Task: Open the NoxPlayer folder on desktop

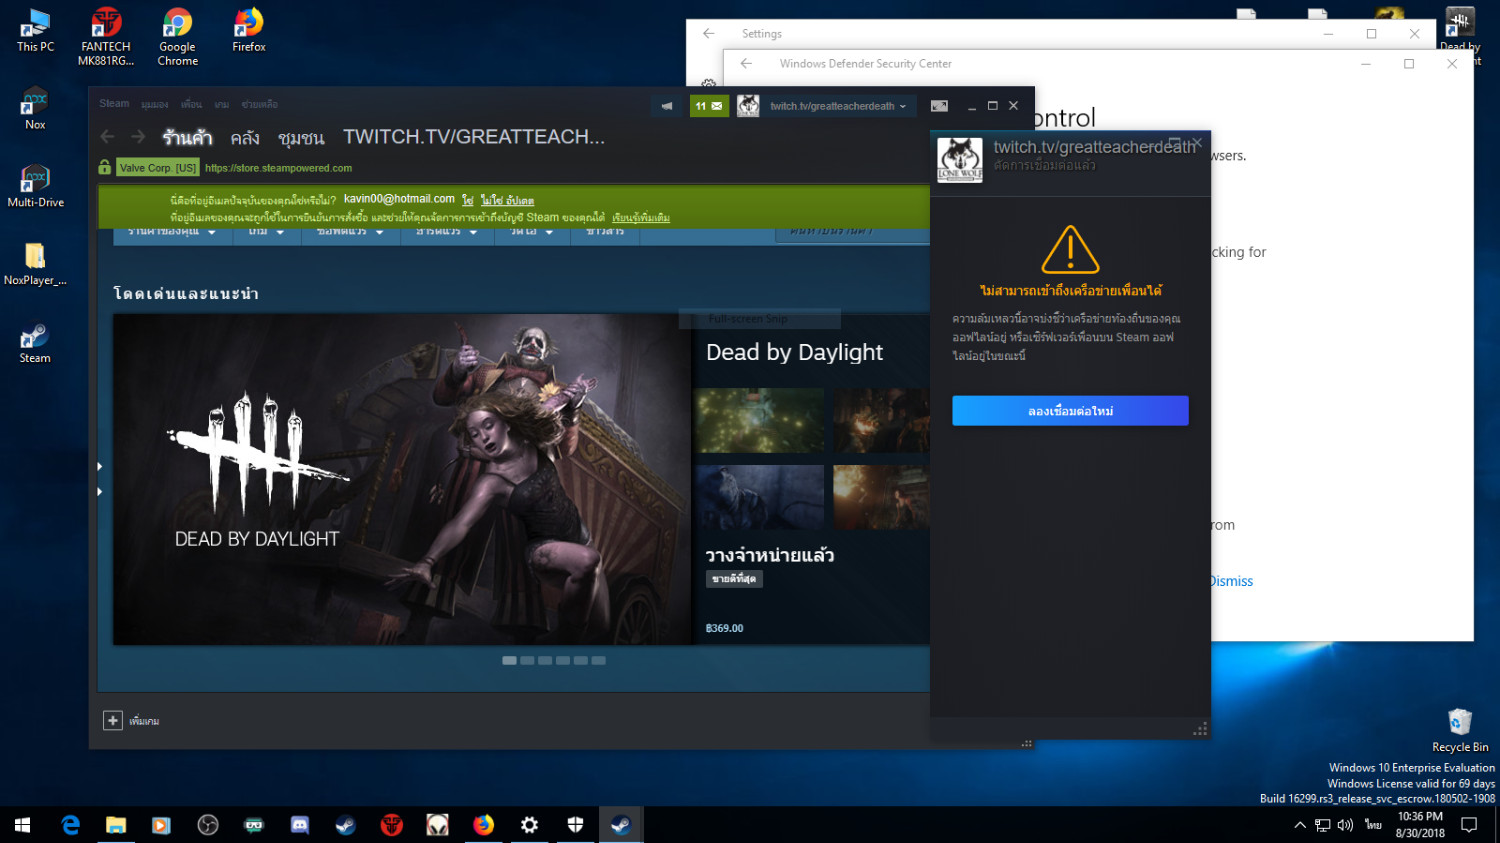Action: click(35, 262)
